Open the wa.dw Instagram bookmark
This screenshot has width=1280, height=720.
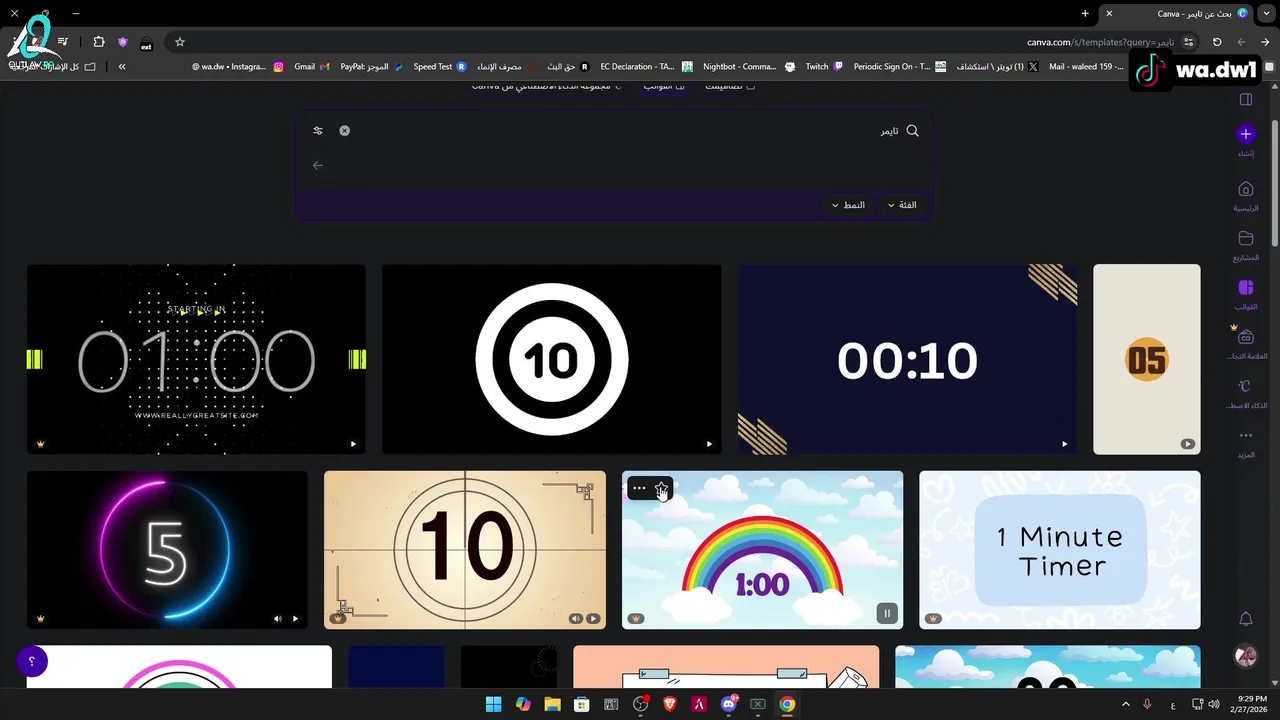237,67
